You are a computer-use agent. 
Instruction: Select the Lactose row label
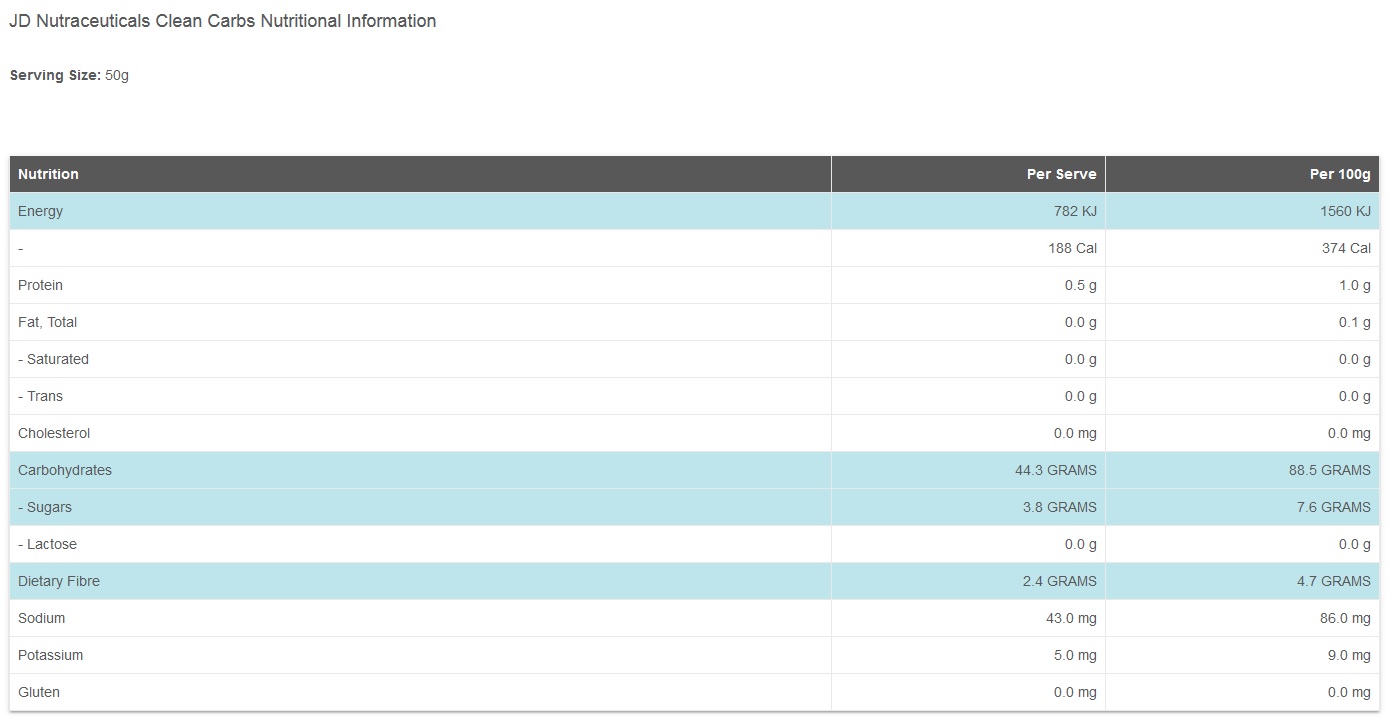tap(47, 544)
